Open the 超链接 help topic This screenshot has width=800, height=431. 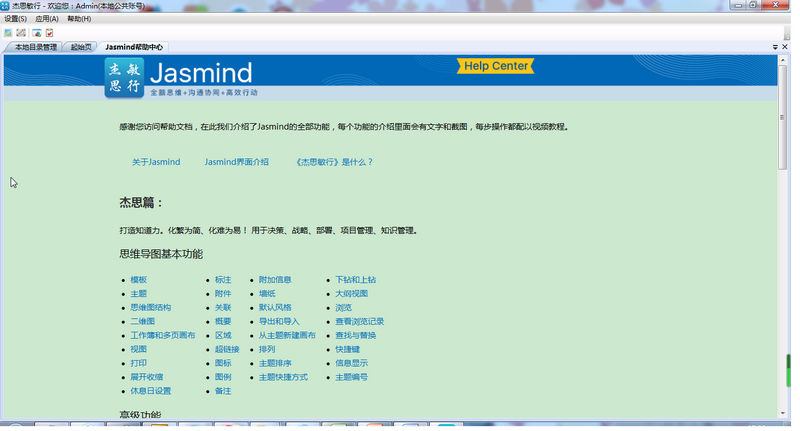tap(227, 349)
